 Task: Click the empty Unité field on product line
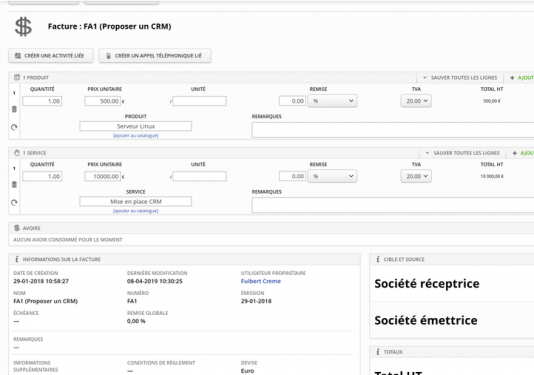(x=200, y=101)
